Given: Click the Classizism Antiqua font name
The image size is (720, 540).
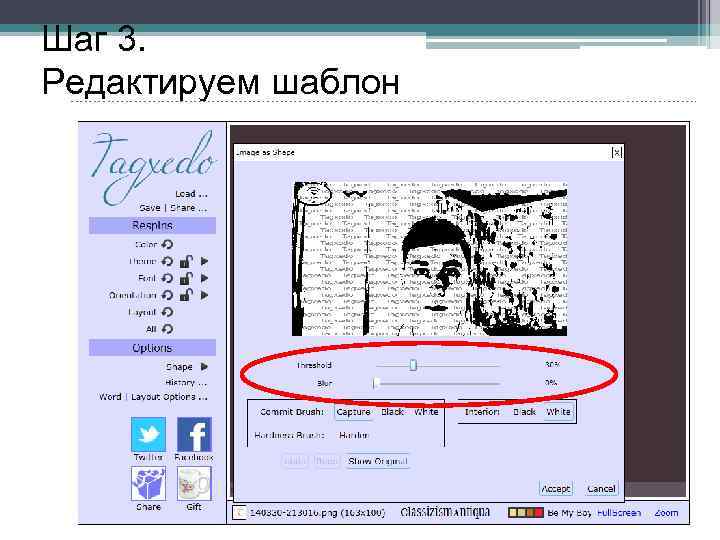Looking at the screenshot, I should pyautogui.click(x=445, y=512).
